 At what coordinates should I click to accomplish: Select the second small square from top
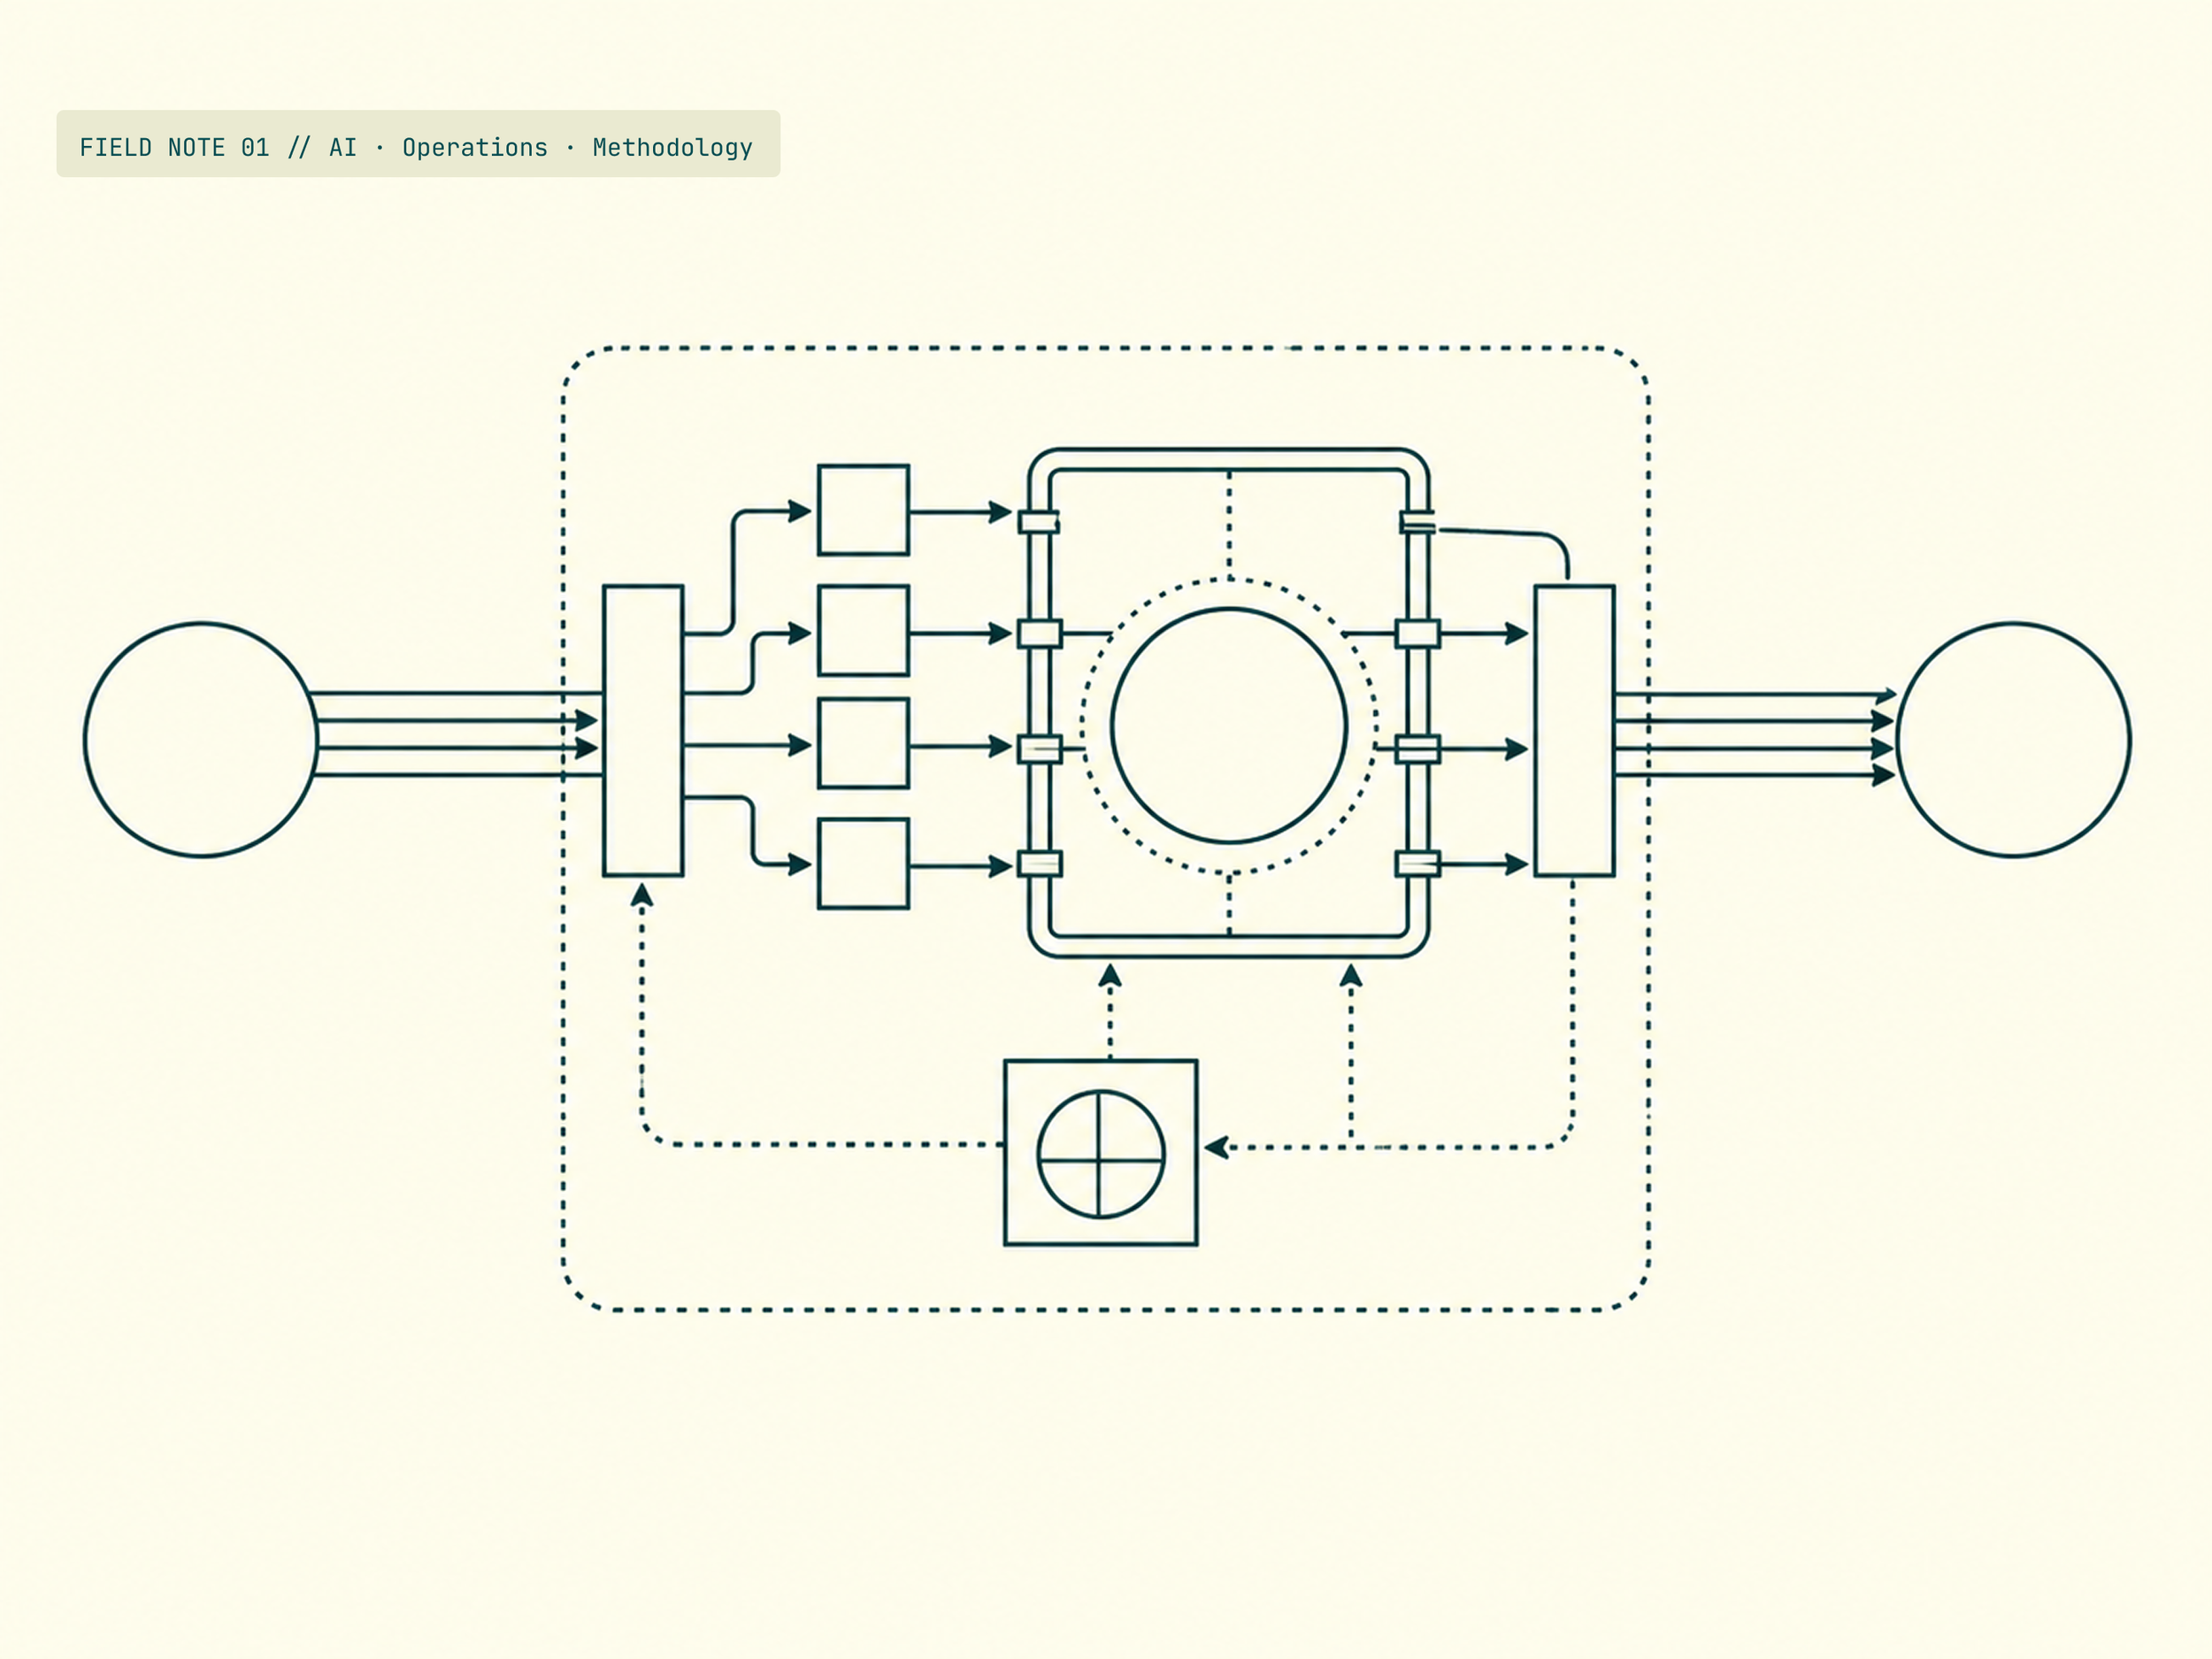[x=863, y=631]
